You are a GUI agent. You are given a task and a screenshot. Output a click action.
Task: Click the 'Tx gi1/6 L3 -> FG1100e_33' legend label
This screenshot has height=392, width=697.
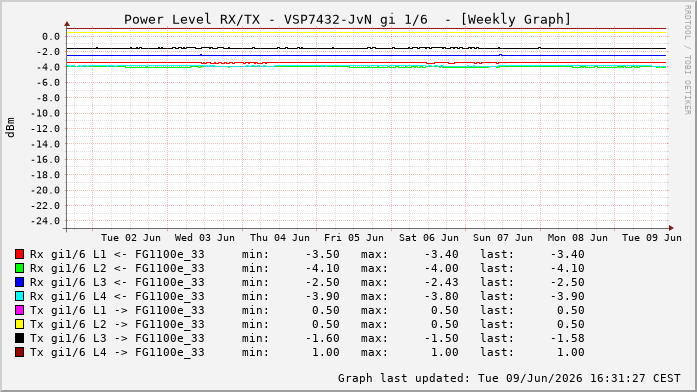pos(117,338)
